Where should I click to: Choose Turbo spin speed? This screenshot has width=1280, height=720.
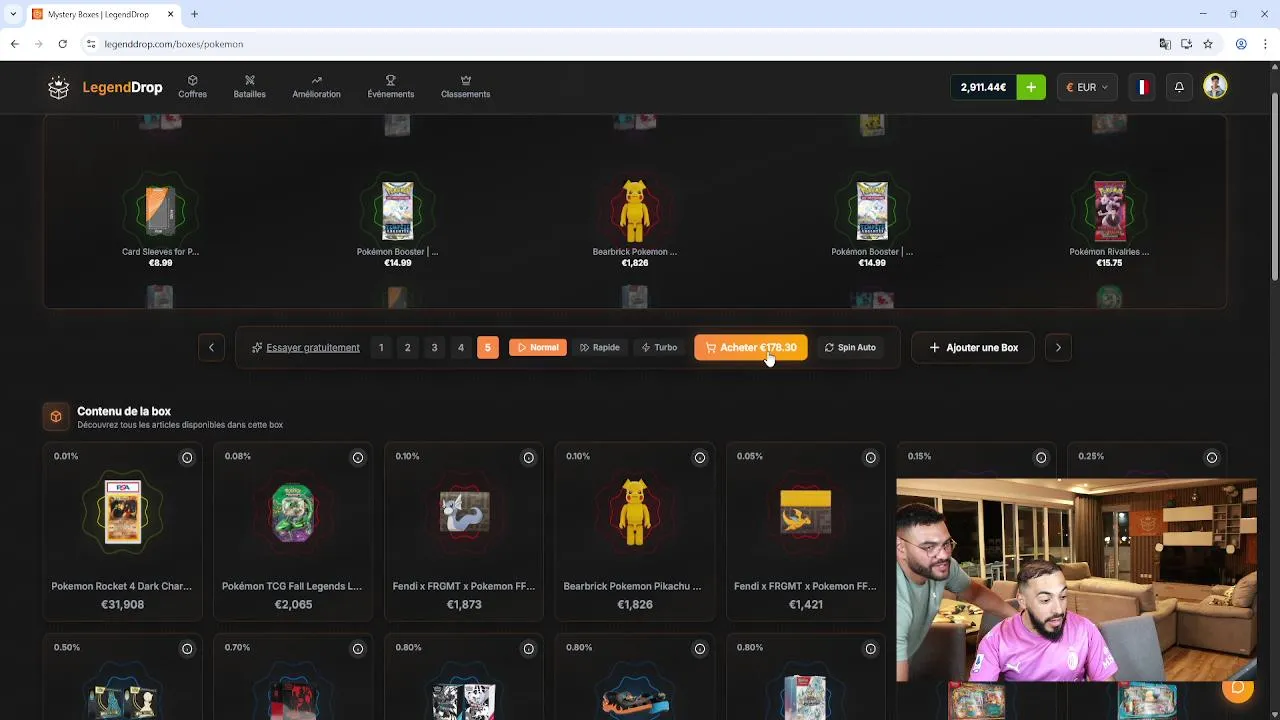tap(659, 348)
